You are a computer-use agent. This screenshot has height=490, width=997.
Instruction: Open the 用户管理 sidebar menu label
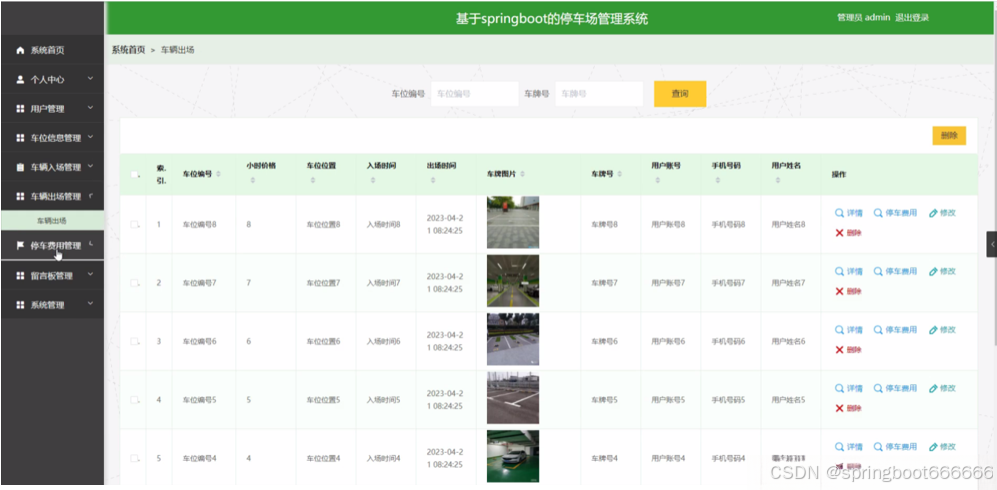click(x=48, y=109)
